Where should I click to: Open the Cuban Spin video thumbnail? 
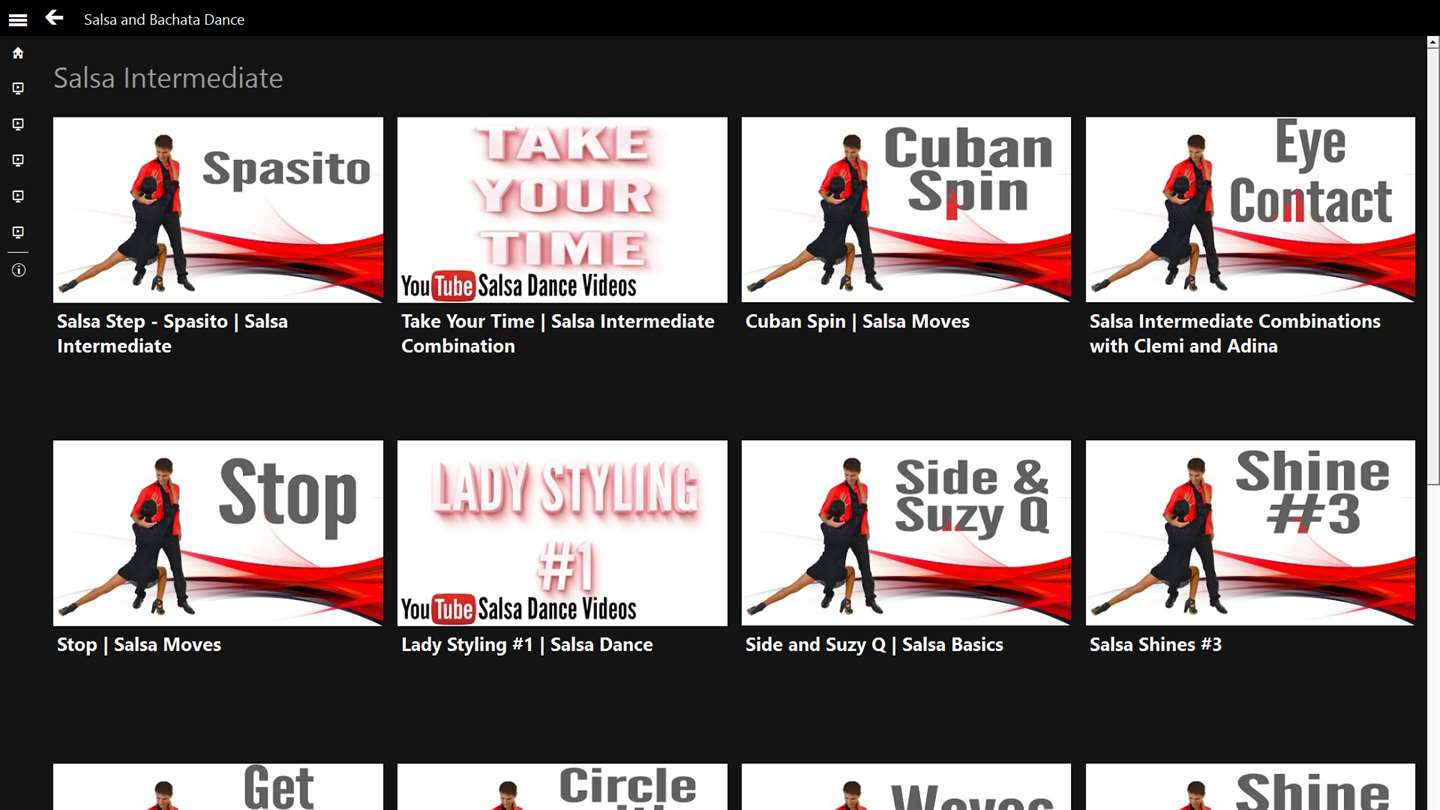coord(906,210)
